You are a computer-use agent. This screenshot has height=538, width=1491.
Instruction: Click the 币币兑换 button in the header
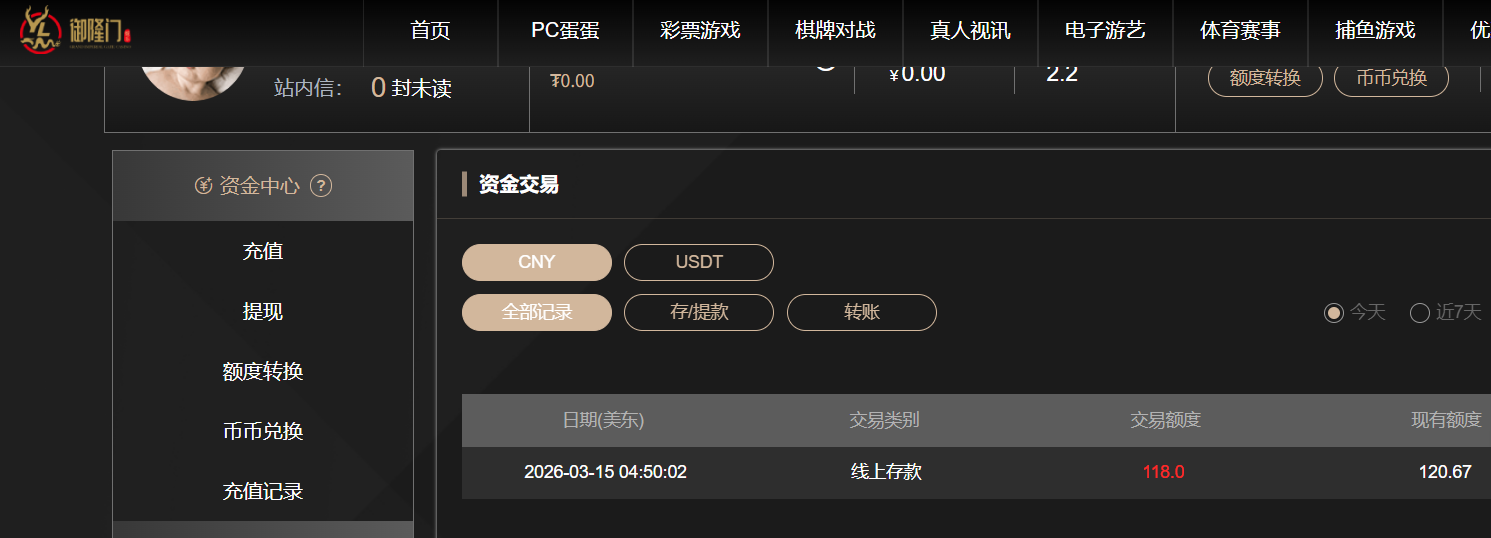(1391, 78)
